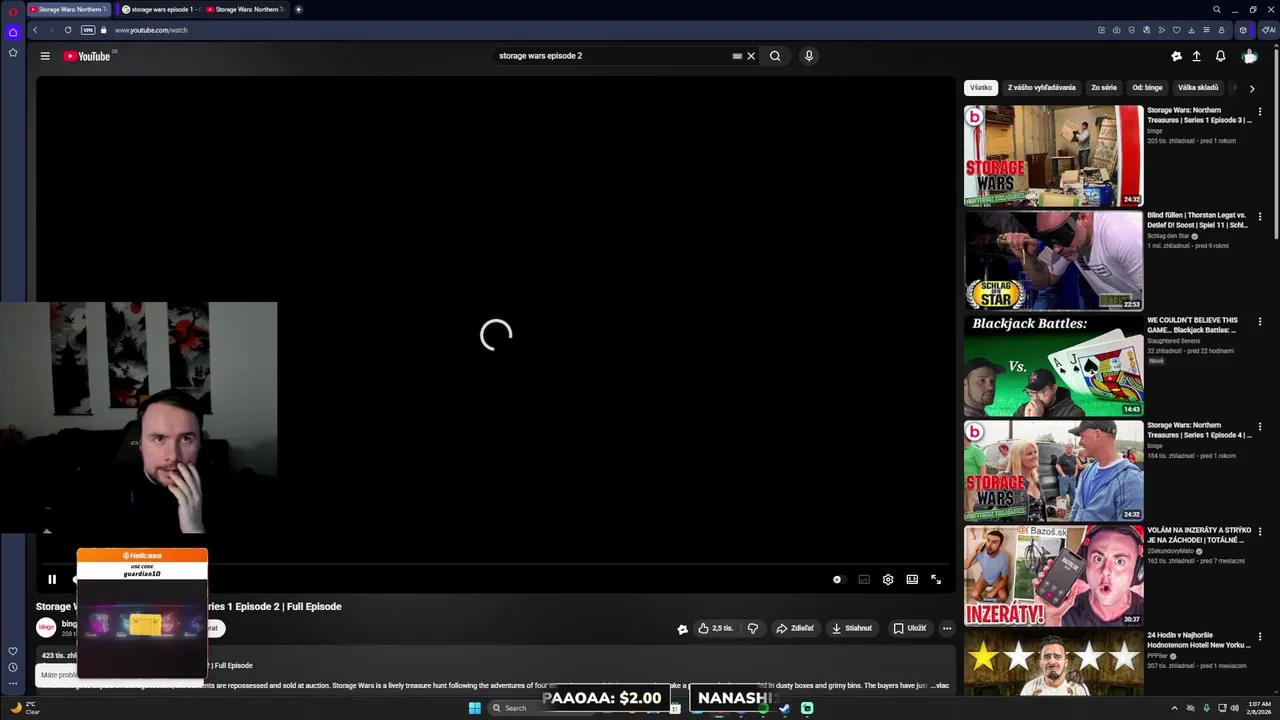Image resolution: width=1280 pixels, height=720 pixels.
Task: Click the sparkle icon beside like button
Action: pyautogui.click(x=682, y=629)
